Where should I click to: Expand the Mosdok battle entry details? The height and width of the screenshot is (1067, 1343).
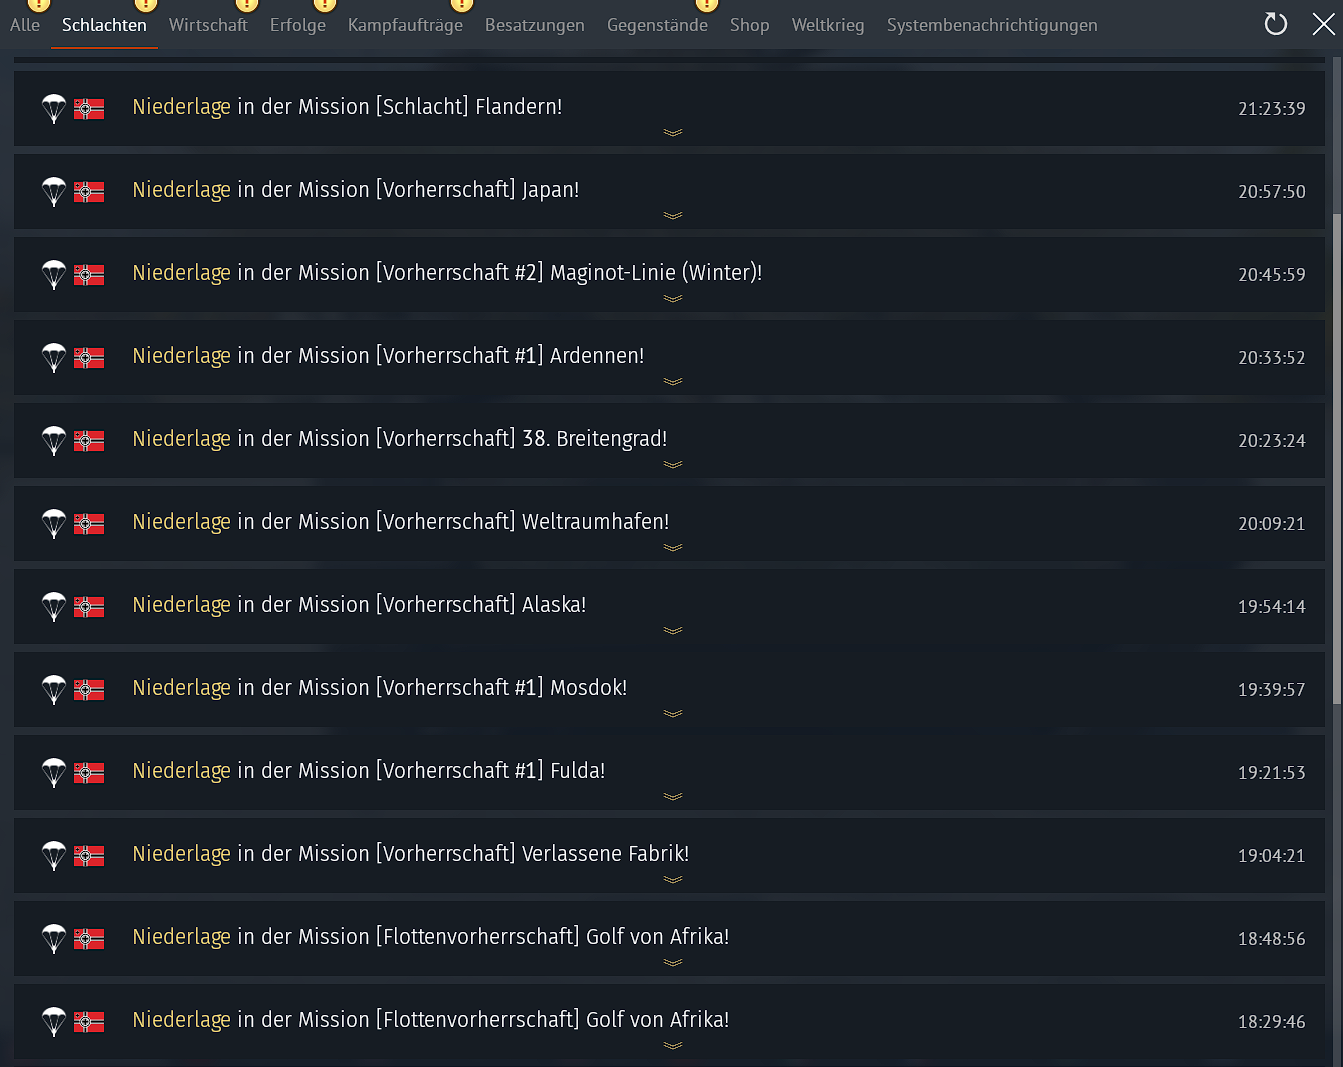[x=673, y=713]
